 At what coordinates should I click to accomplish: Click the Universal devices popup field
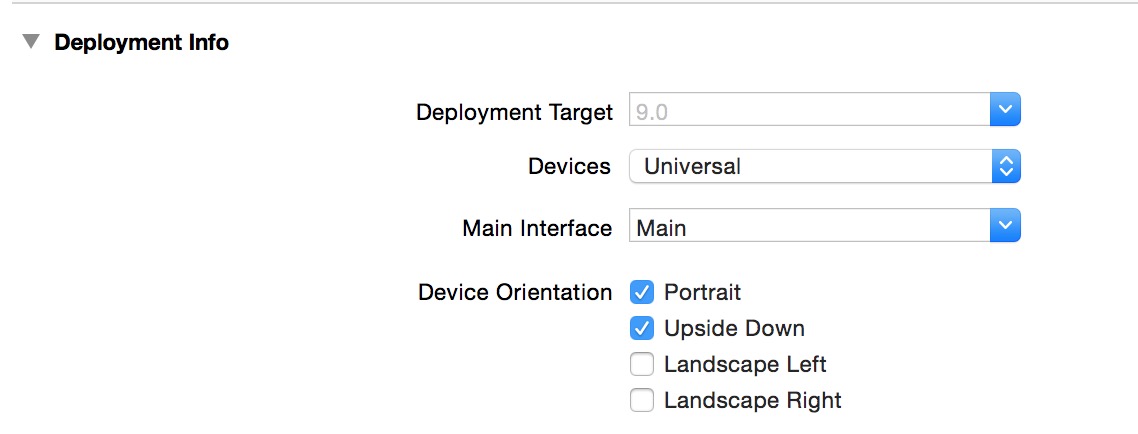point(808,166)
